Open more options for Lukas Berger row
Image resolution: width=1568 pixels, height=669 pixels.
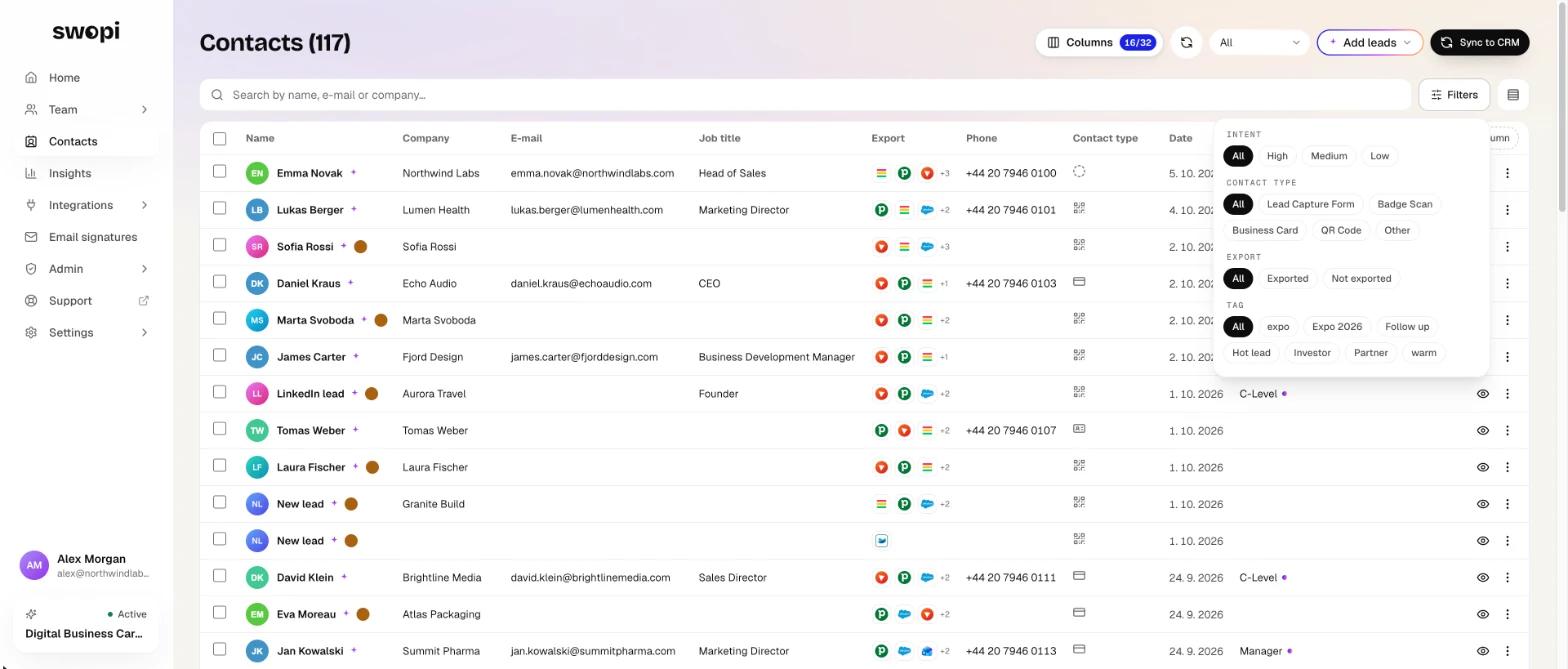1508,210
